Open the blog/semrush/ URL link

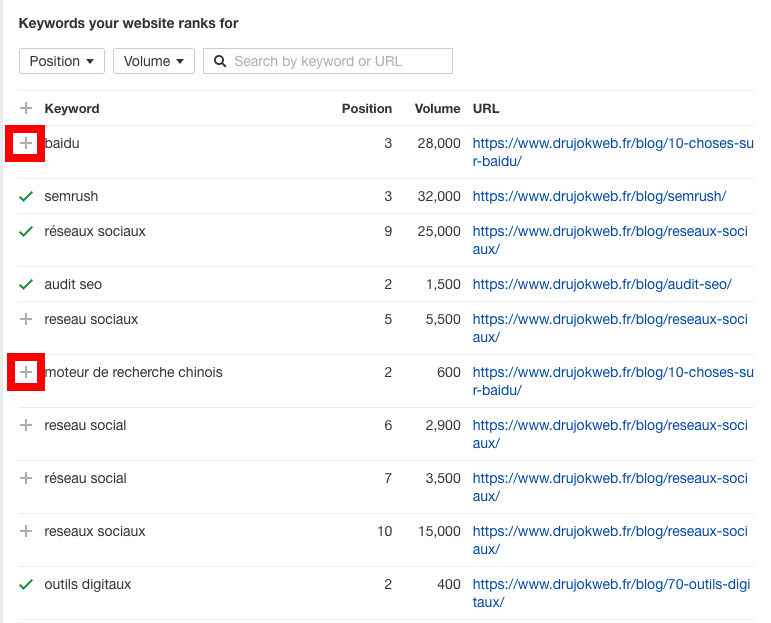pyautogui.click(x=599, y=196)
